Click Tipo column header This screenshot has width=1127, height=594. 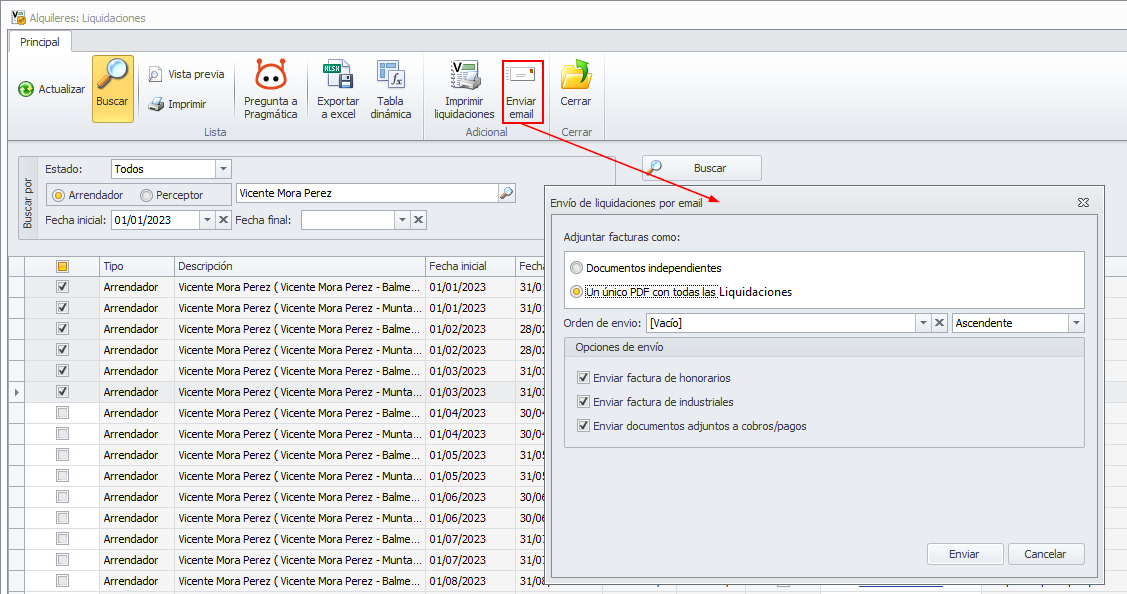pyautogui.click(x=137, y=266)
